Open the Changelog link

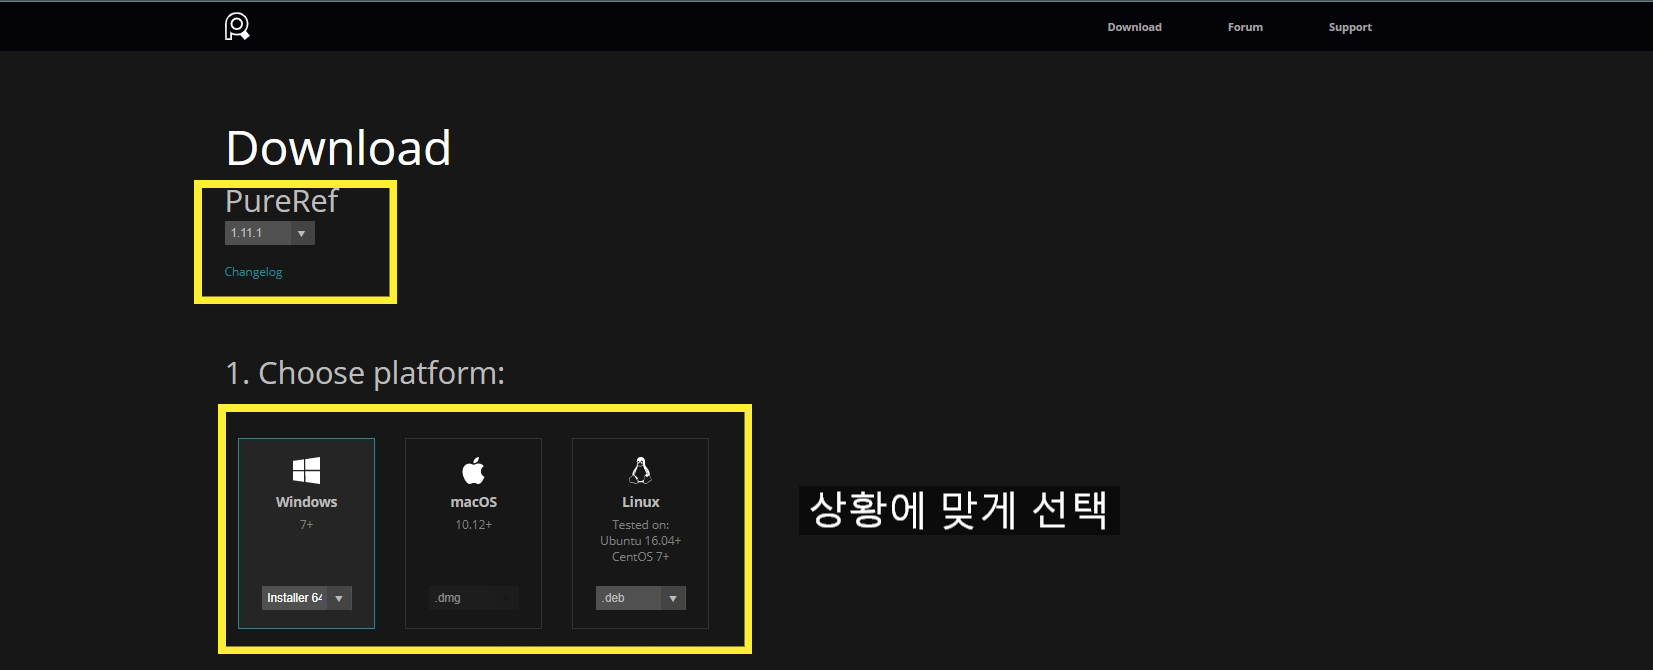[x=253, y=272]
